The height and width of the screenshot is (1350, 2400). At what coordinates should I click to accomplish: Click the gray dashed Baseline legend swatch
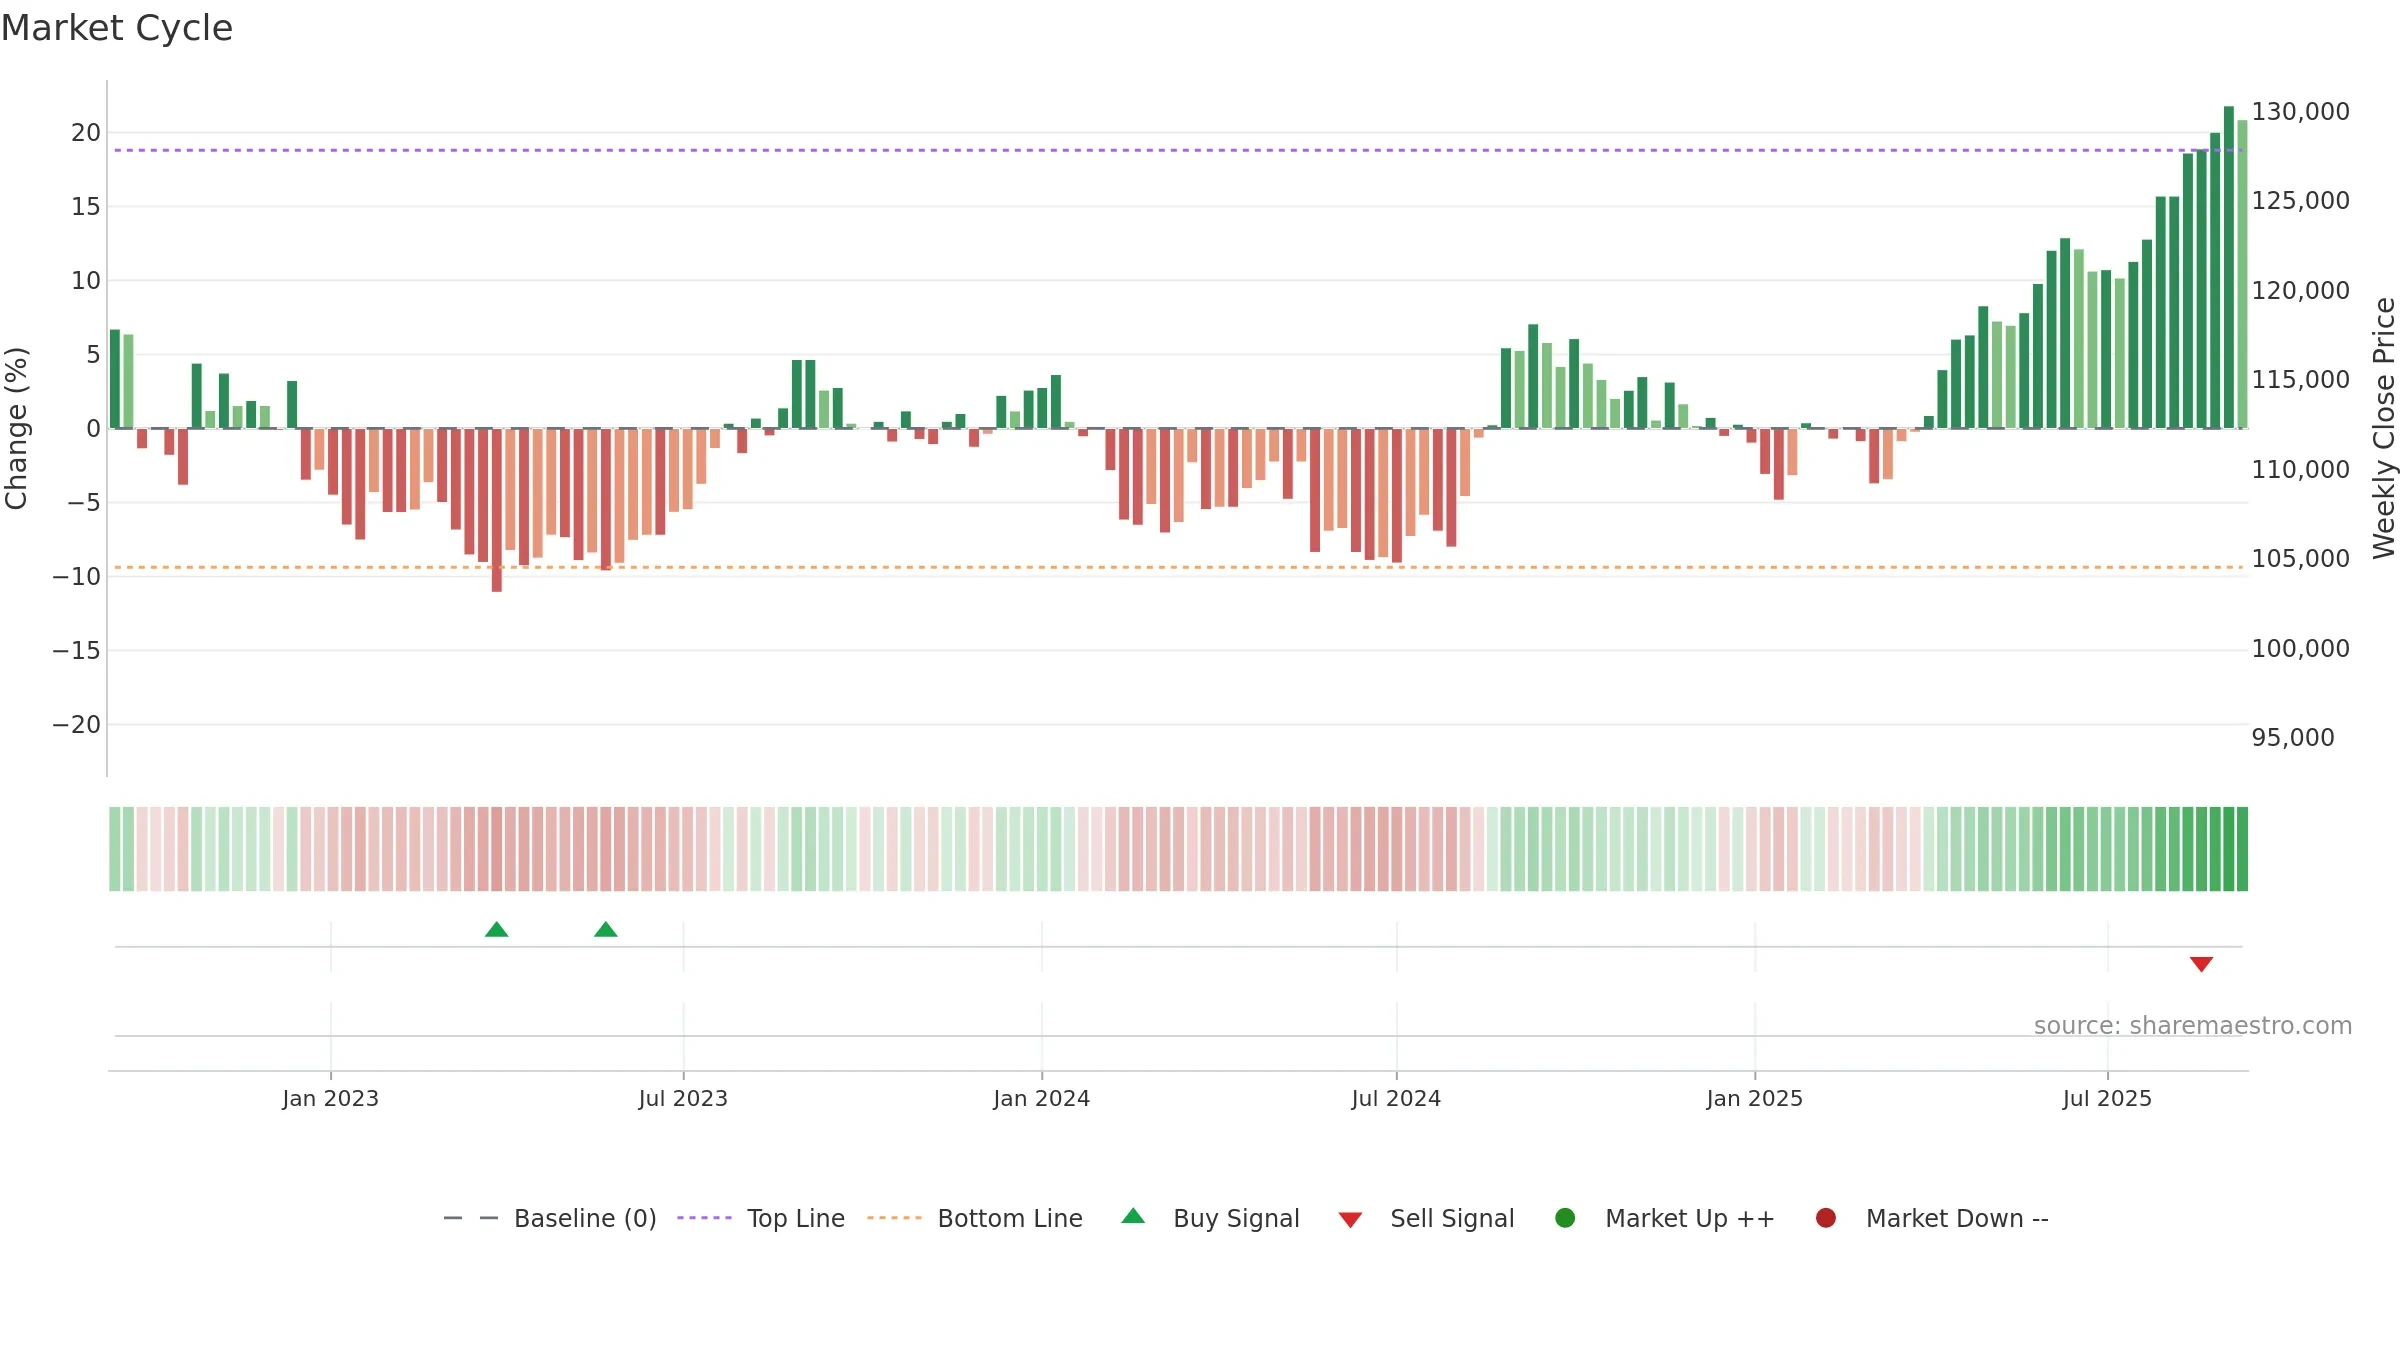pos(470,1218)
